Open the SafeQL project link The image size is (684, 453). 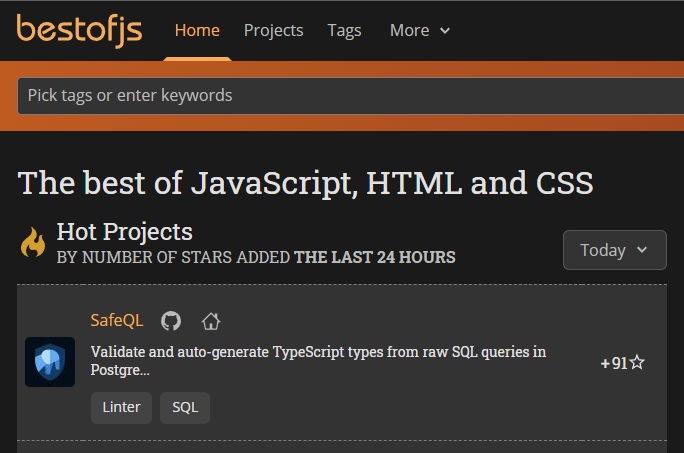coord(117,321)
